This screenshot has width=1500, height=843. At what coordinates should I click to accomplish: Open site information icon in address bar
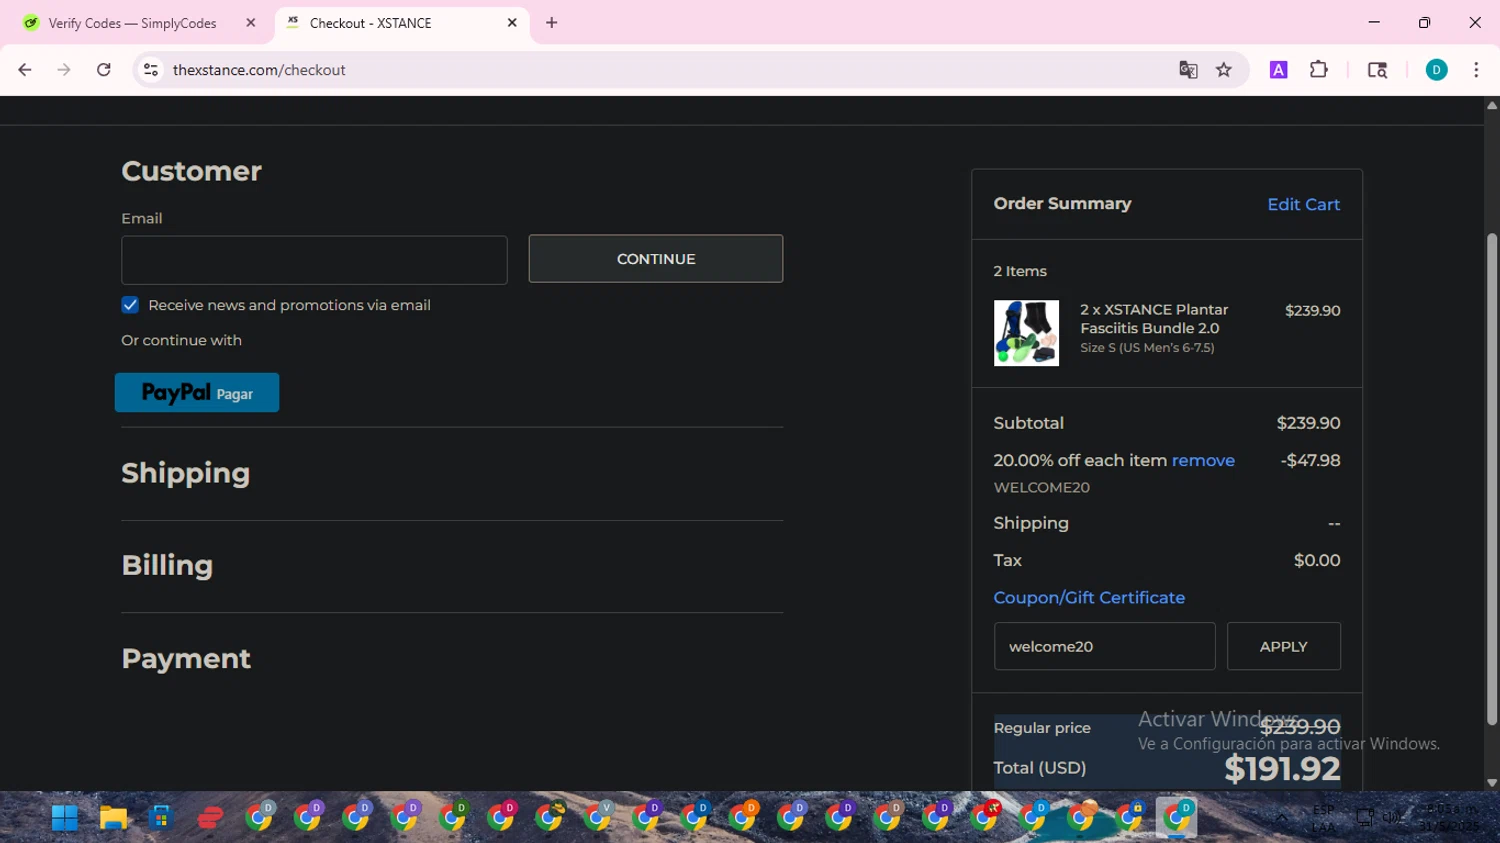tap(151, 70)
